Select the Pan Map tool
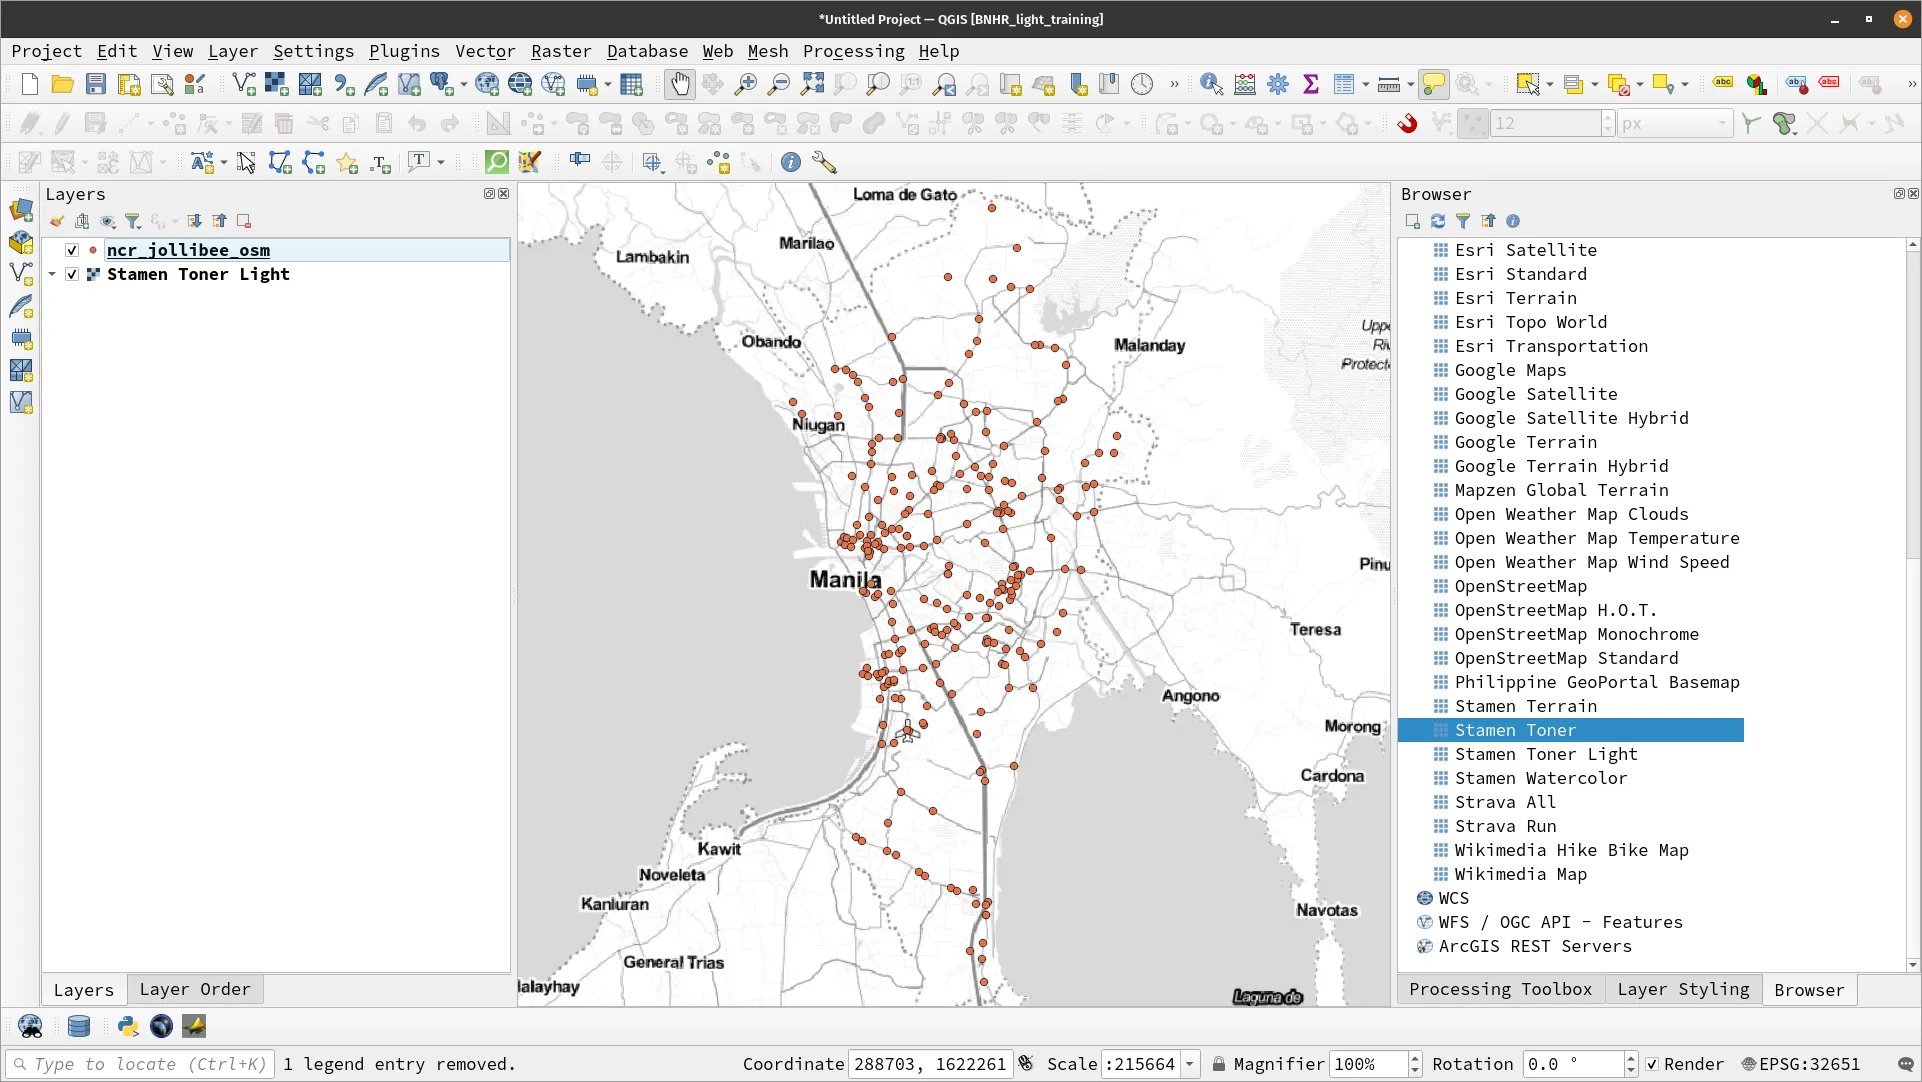Screen dimensions: 1922x1082 coord(680,84)
